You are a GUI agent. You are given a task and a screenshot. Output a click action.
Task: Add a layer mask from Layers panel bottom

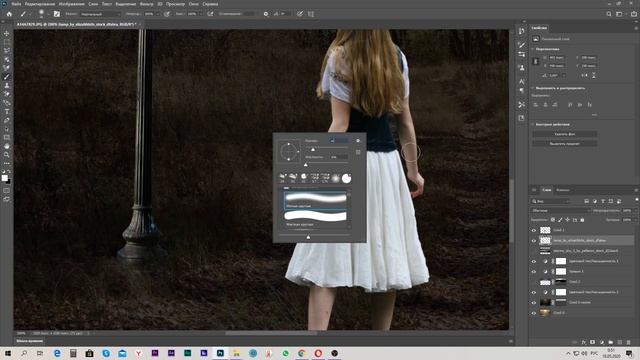[592, 342]
